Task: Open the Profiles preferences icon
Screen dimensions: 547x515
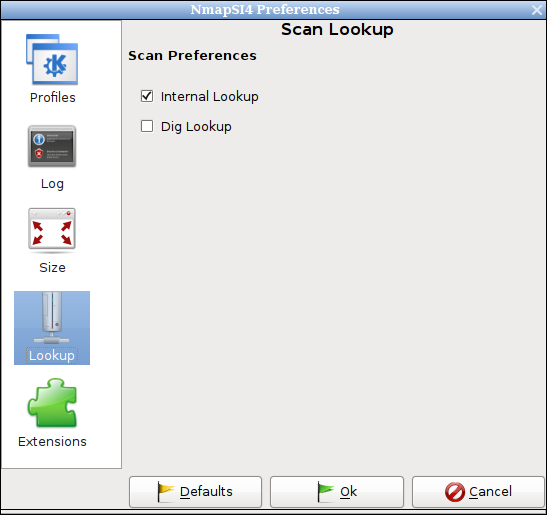Action: tap(52, 59)
